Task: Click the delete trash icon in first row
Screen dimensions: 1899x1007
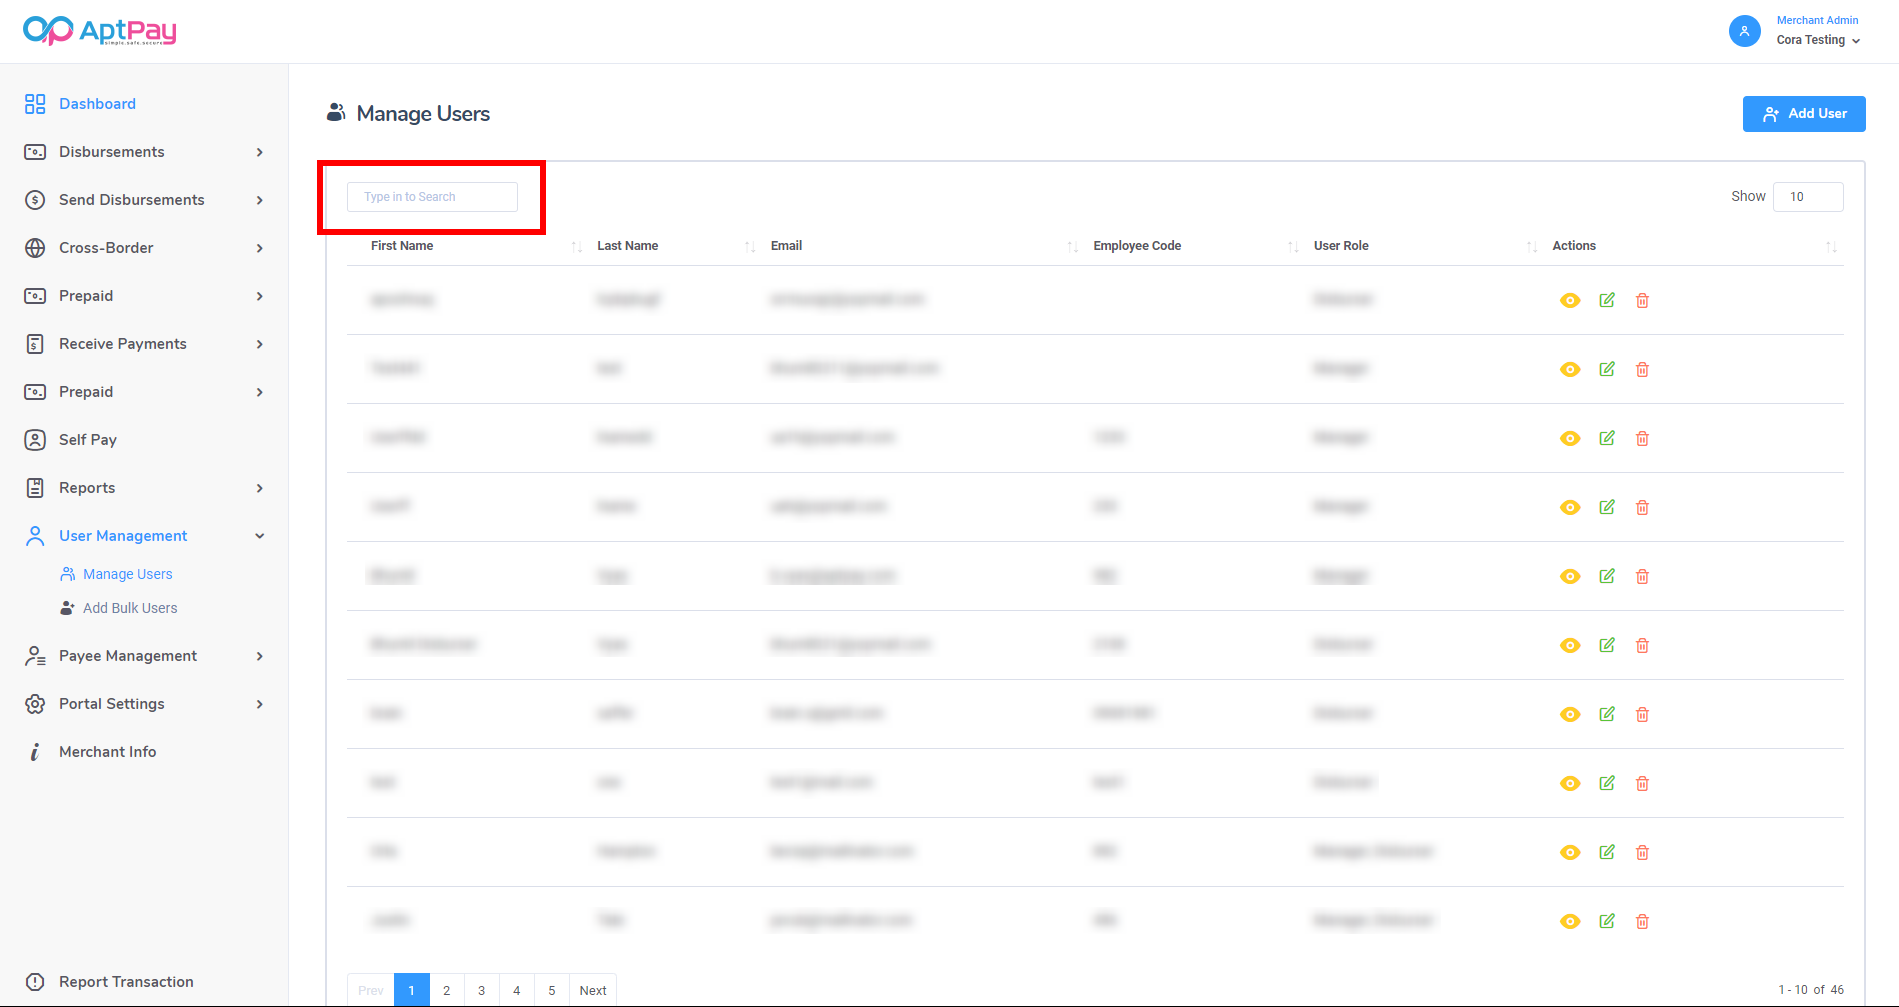Action: click(x=1642, y=300)
